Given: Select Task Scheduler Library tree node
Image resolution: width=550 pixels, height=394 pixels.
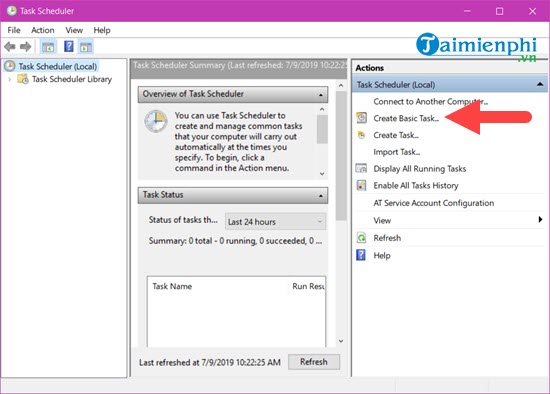Looking at the screenshot, I should click(72, 79).
